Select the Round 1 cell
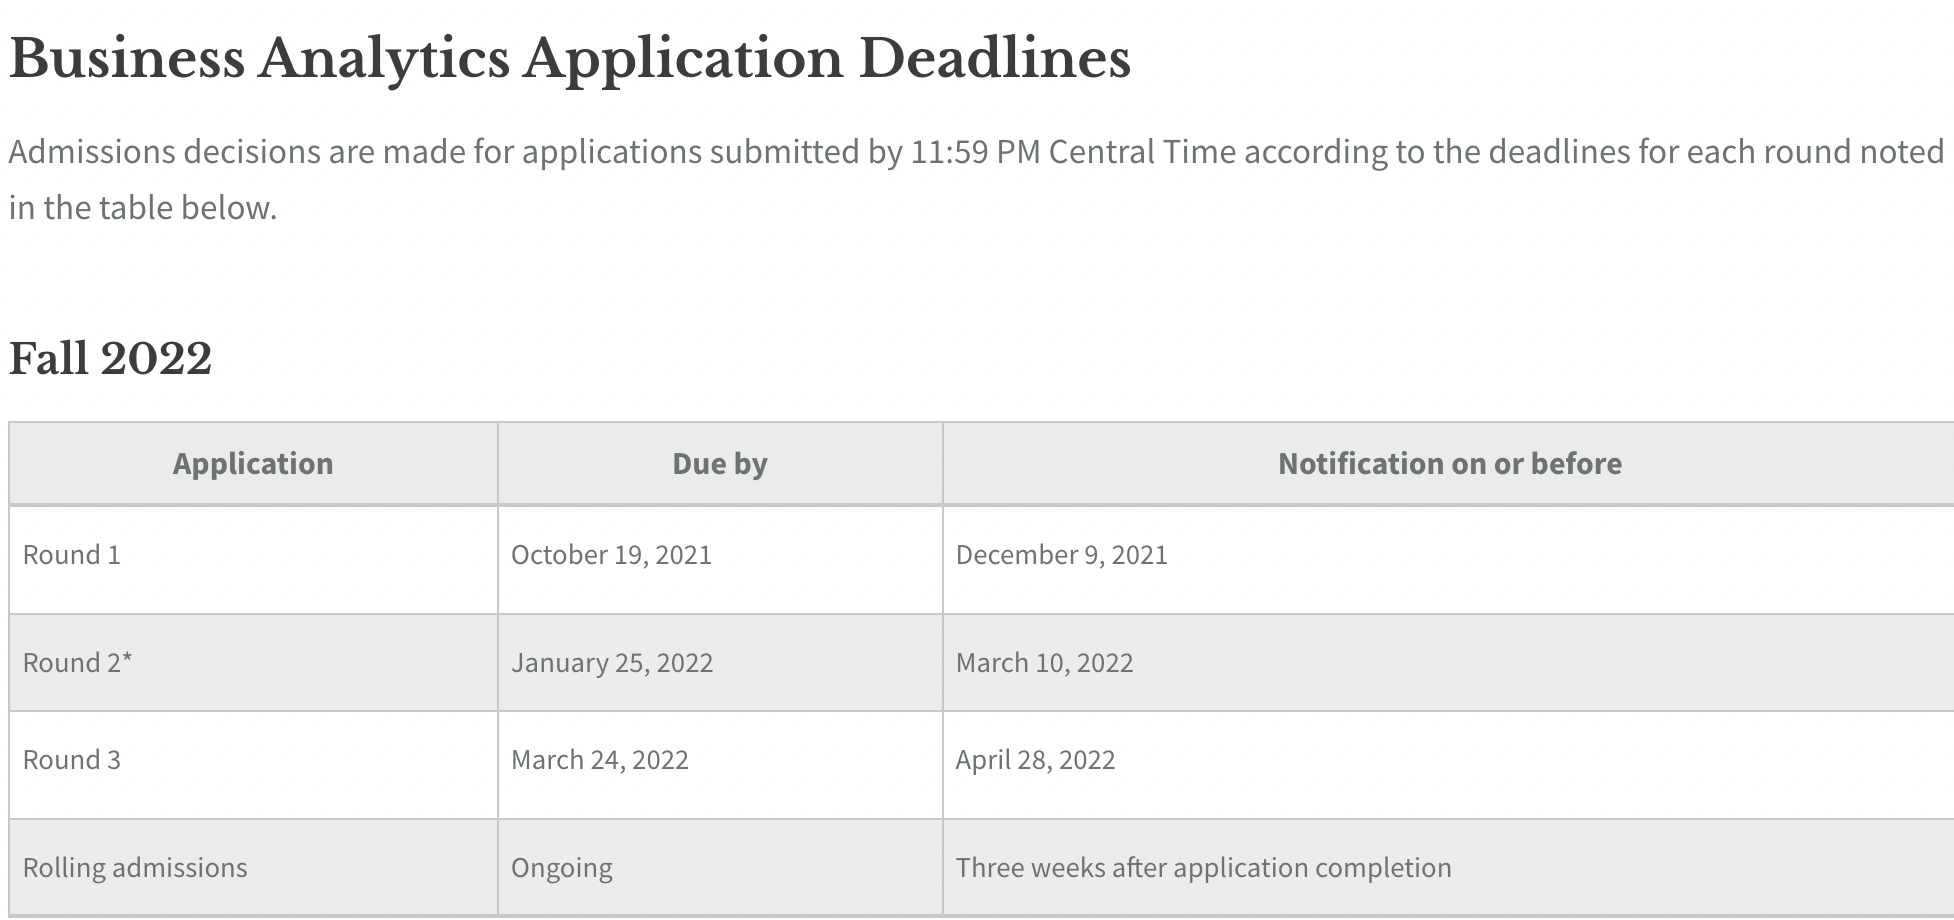The height and width of the screenshot is (920, 1954). point(72,555)
